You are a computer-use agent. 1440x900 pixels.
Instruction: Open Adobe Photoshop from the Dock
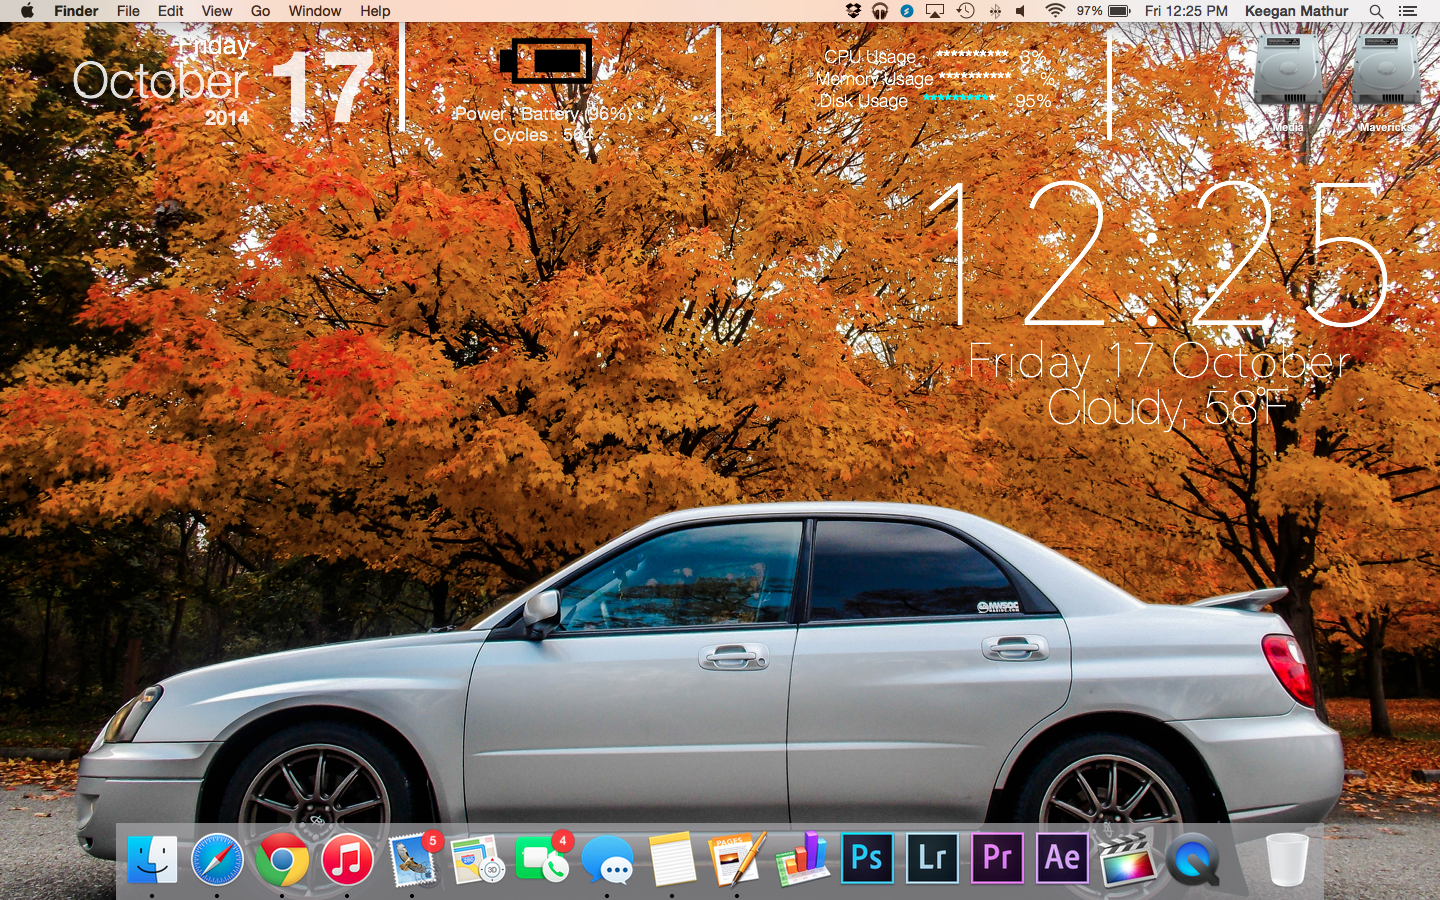coord(867,858)
